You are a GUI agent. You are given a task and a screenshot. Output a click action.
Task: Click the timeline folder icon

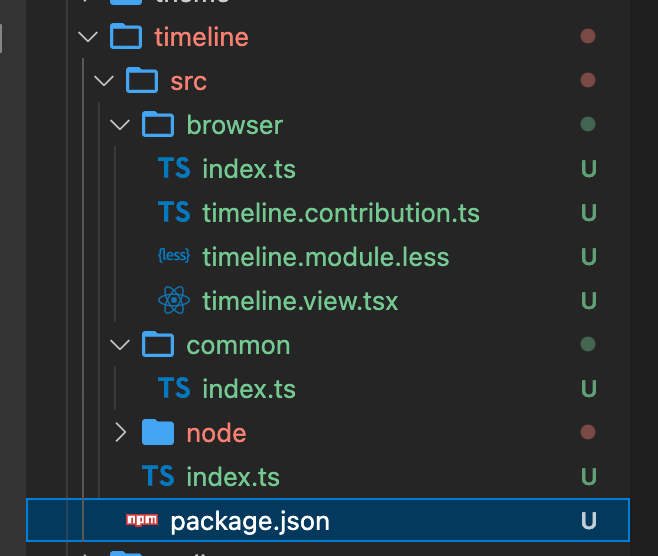tap(126, 36)
